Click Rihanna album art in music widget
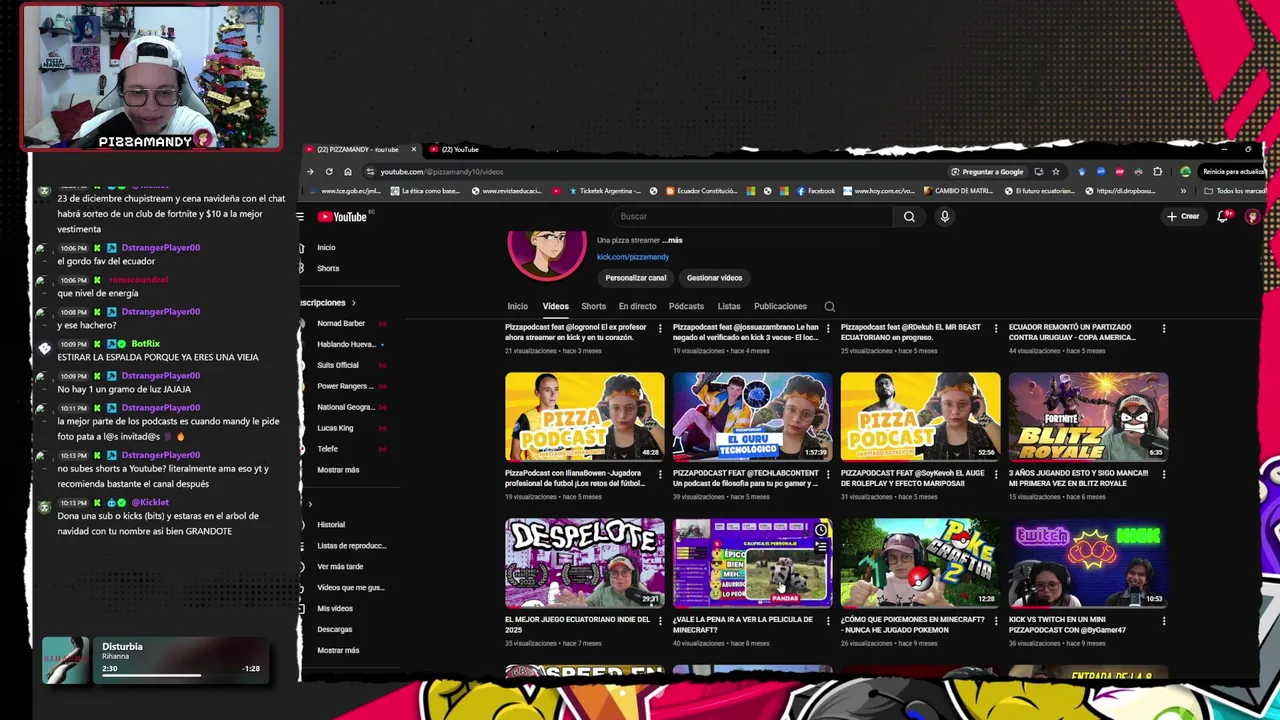 pyautogui.click(x=65, y=661)
